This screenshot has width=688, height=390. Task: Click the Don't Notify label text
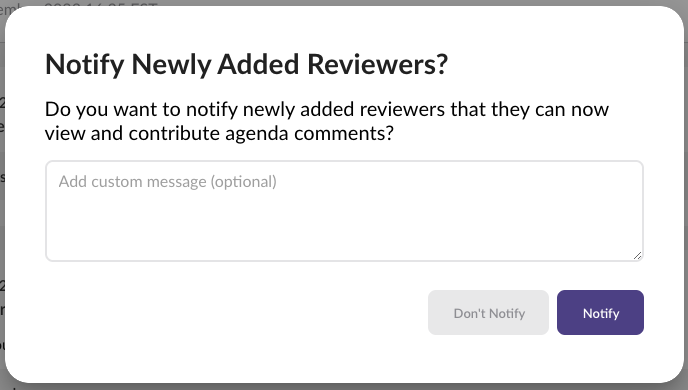click(489, 313)
